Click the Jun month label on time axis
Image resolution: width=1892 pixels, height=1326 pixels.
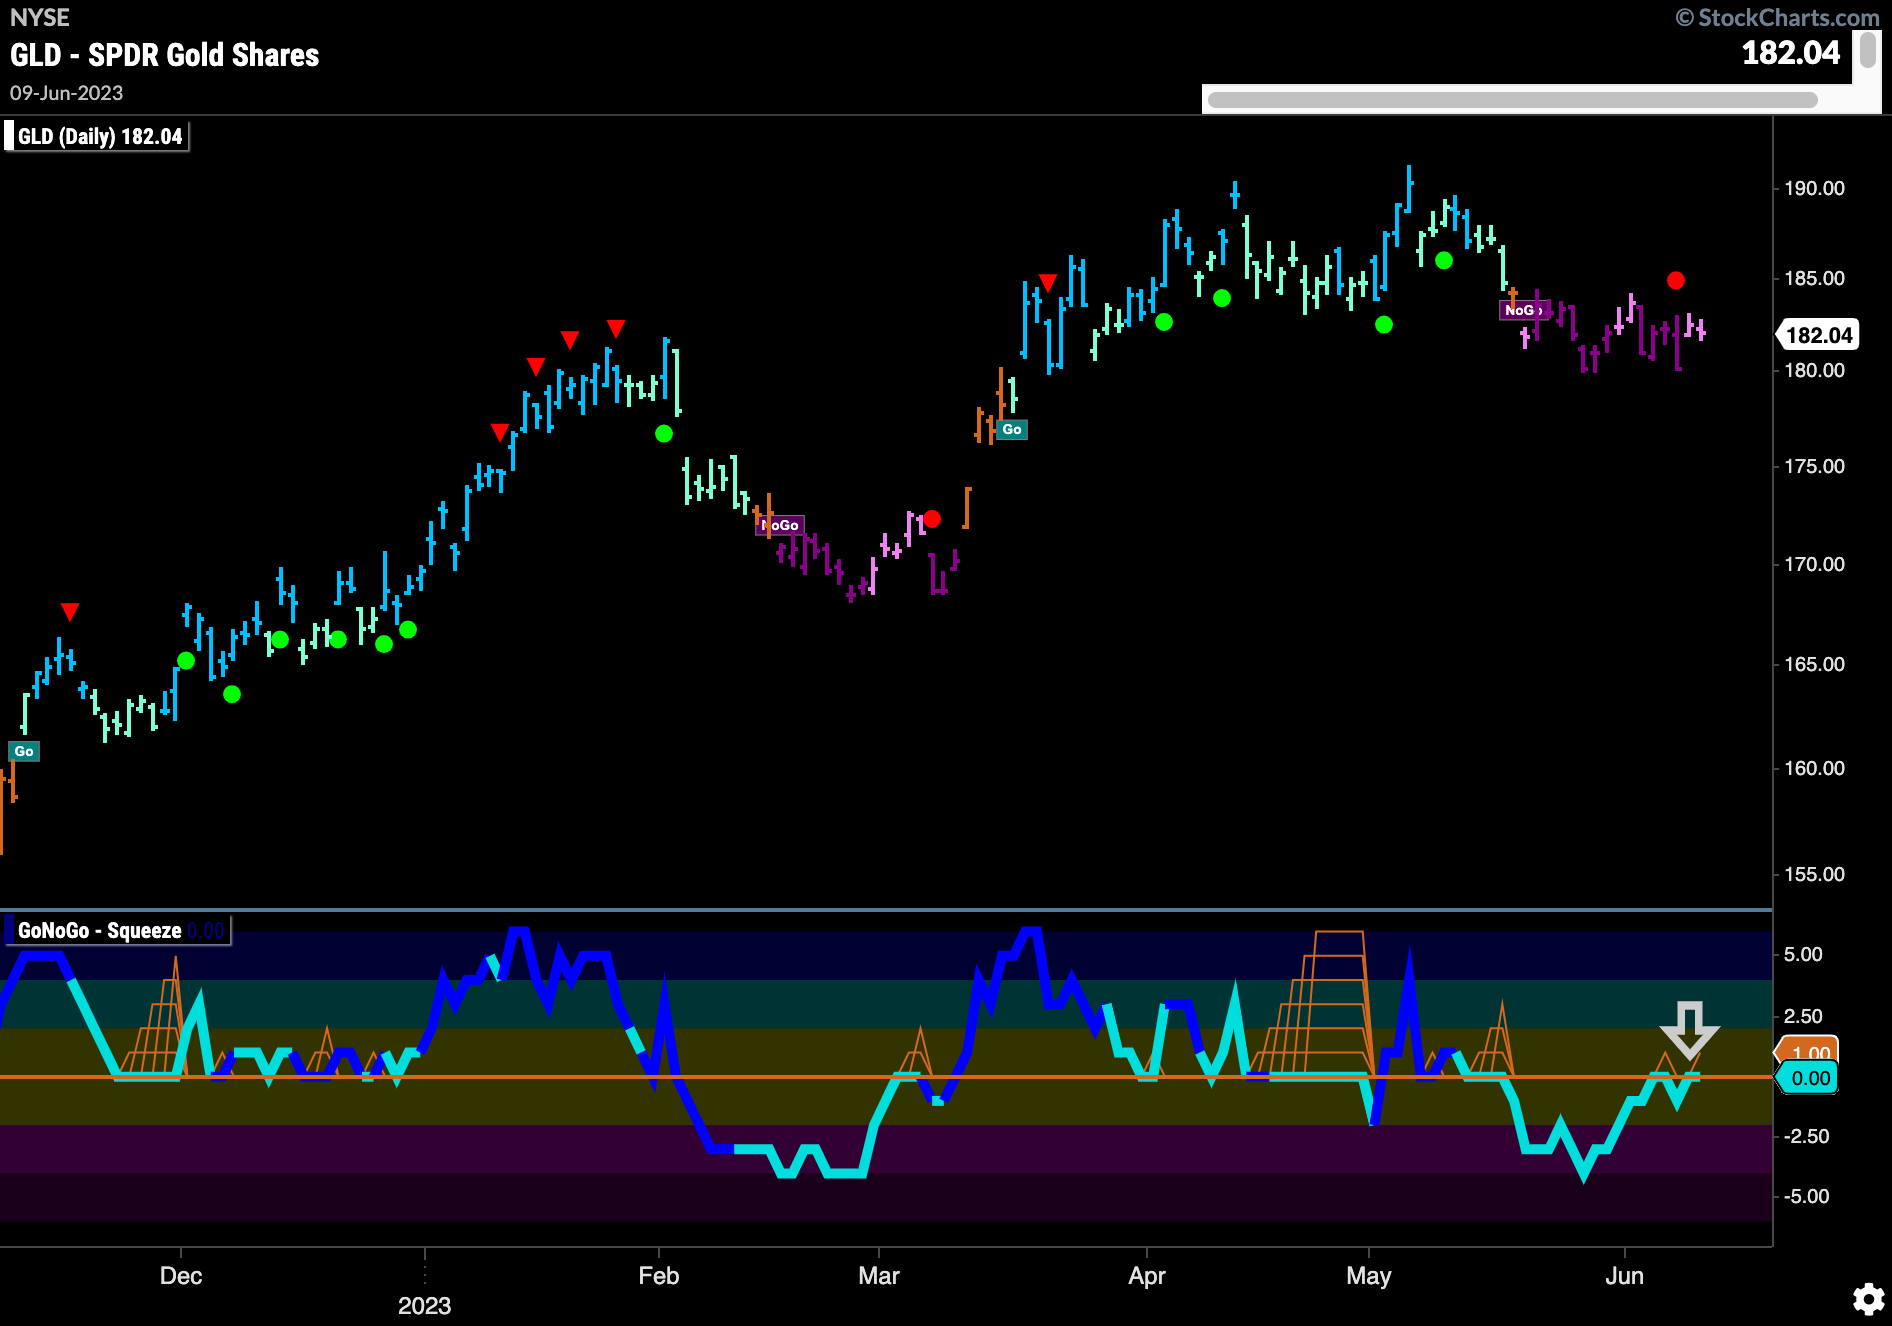1625,1276
